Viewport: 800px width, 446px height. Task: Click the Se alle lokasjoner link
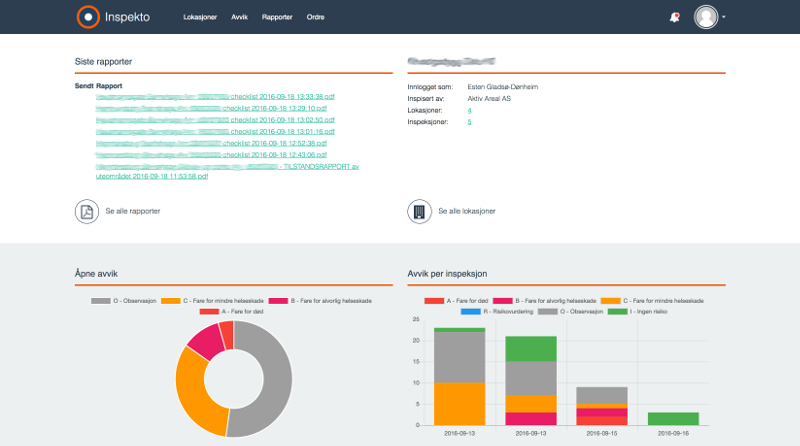(x=467, y=211)
